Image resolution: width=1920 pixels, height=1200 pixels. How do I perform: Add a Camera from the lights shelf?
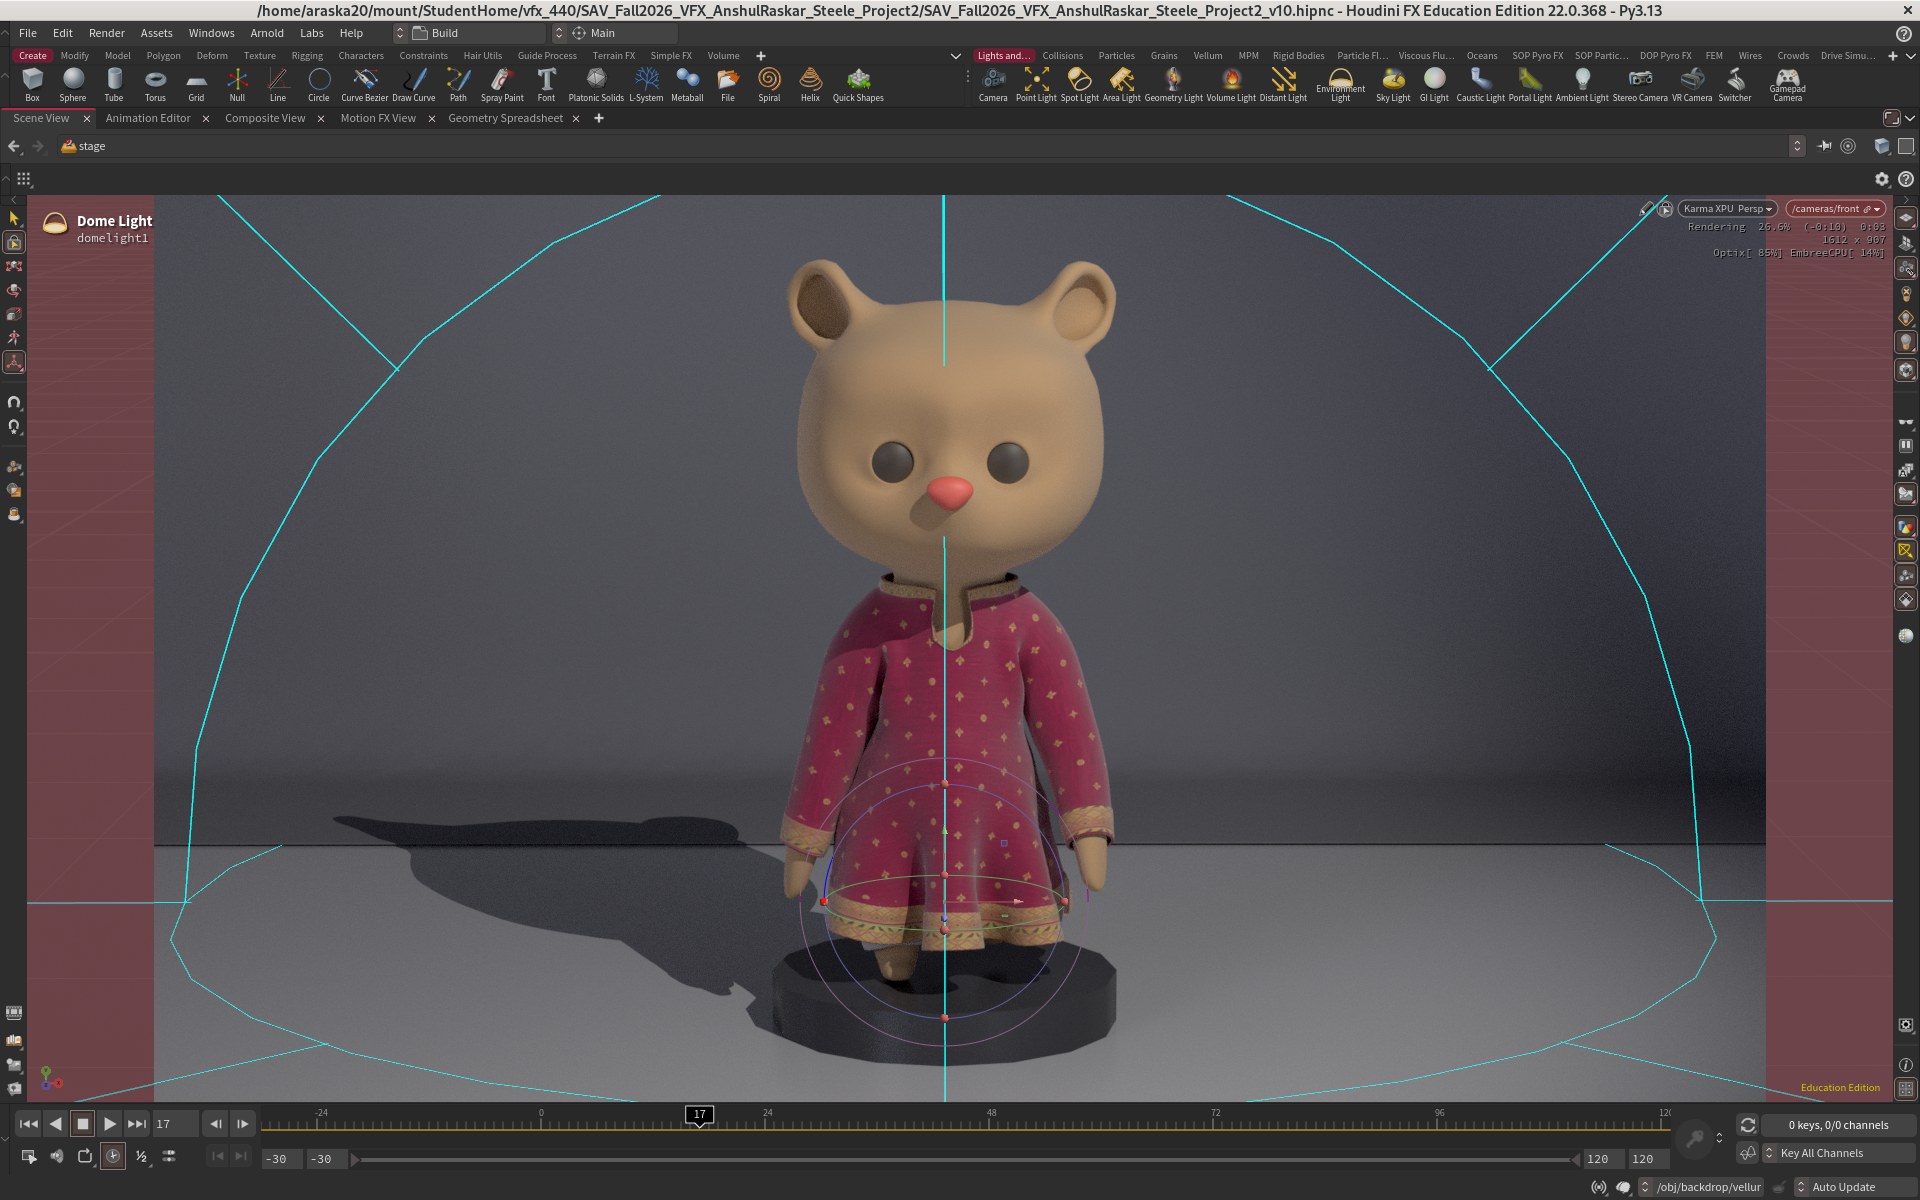pos(993,84)
